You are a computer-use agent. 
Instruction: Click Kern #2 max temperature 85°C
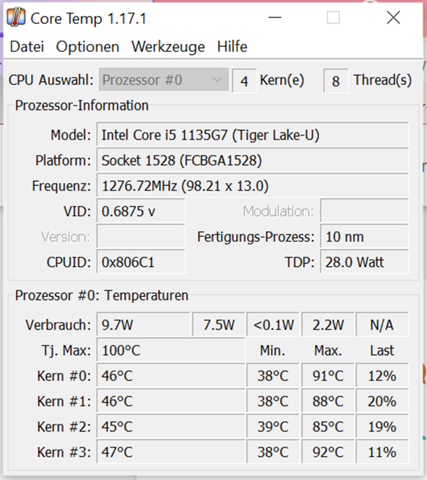pos(328,426)
